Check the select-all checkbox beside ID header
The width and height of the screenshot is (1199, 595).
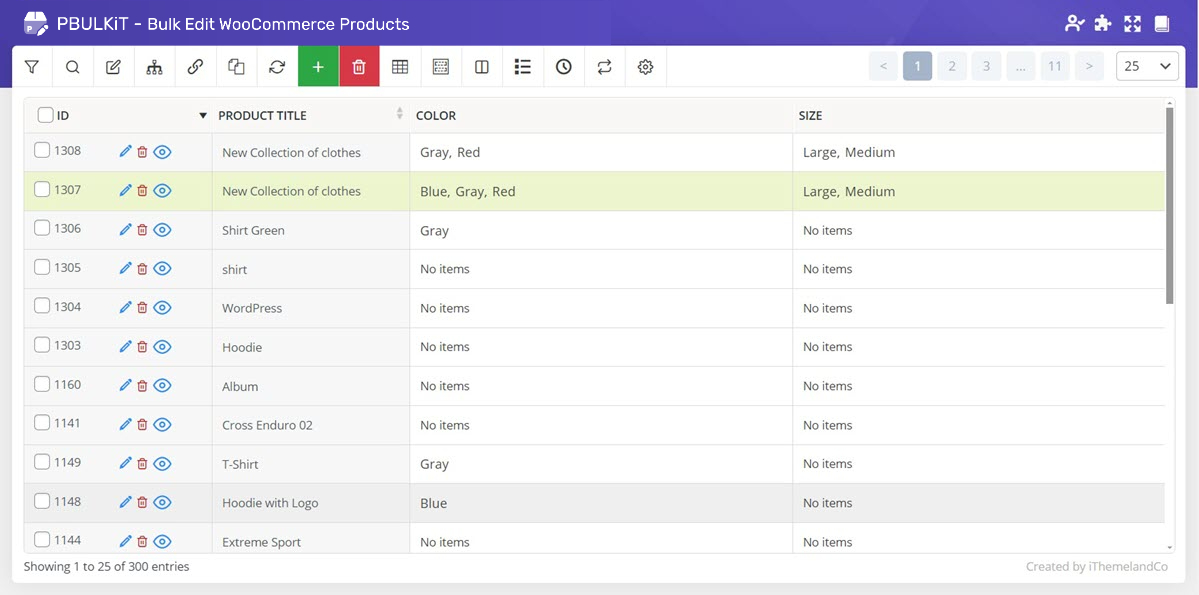point(45,115)
